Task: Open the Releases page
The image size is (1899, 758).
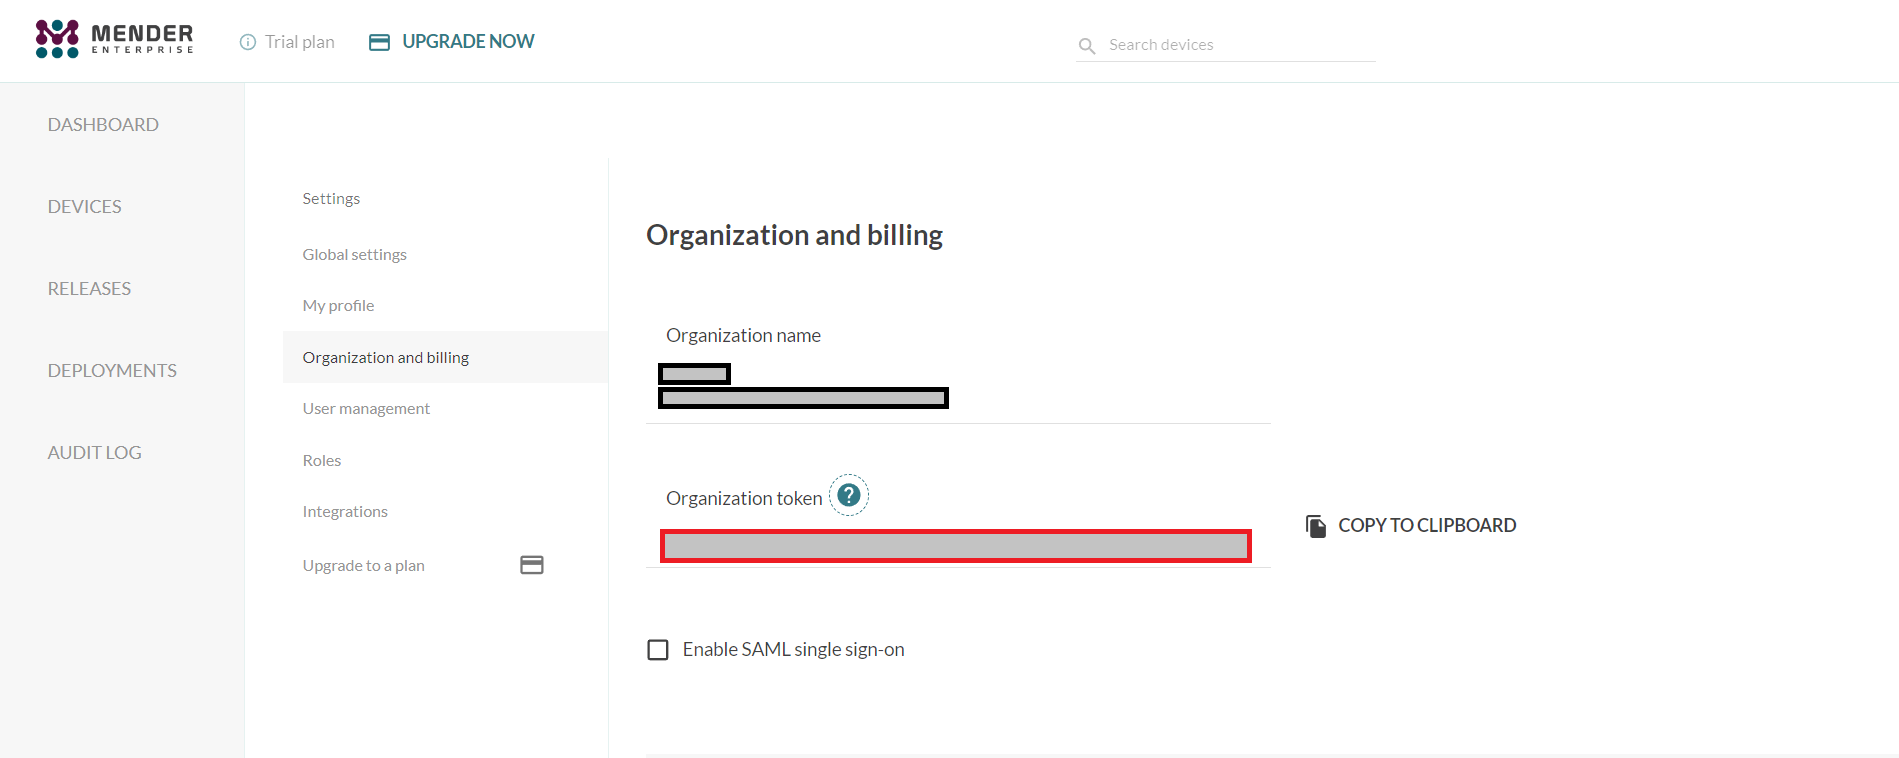Action: (89, 289)
